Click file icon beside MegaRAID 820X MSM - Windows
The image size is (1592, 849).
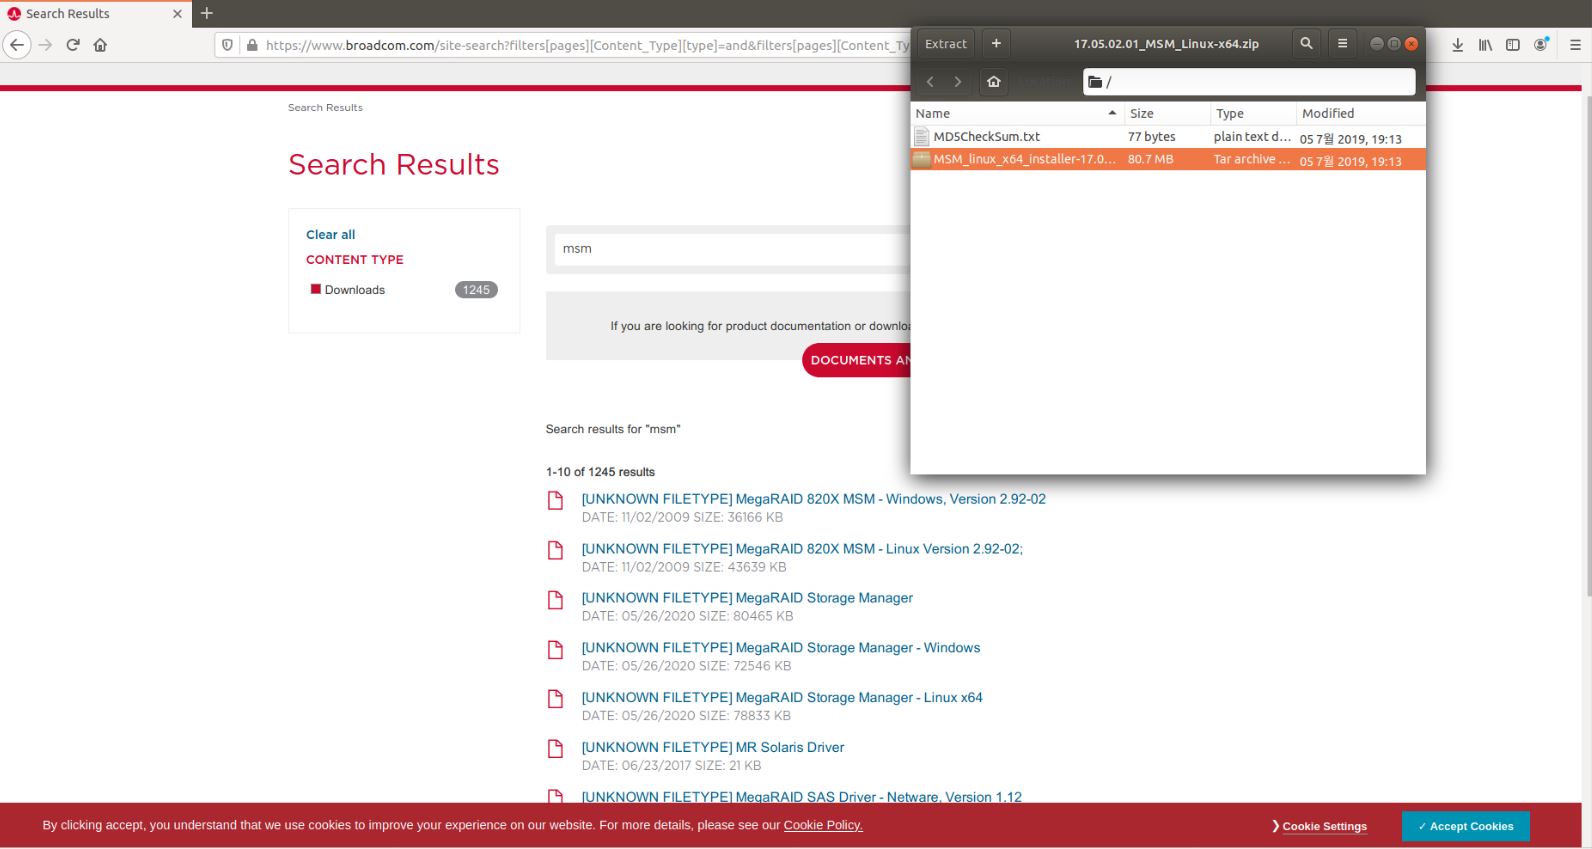[555, 500]
